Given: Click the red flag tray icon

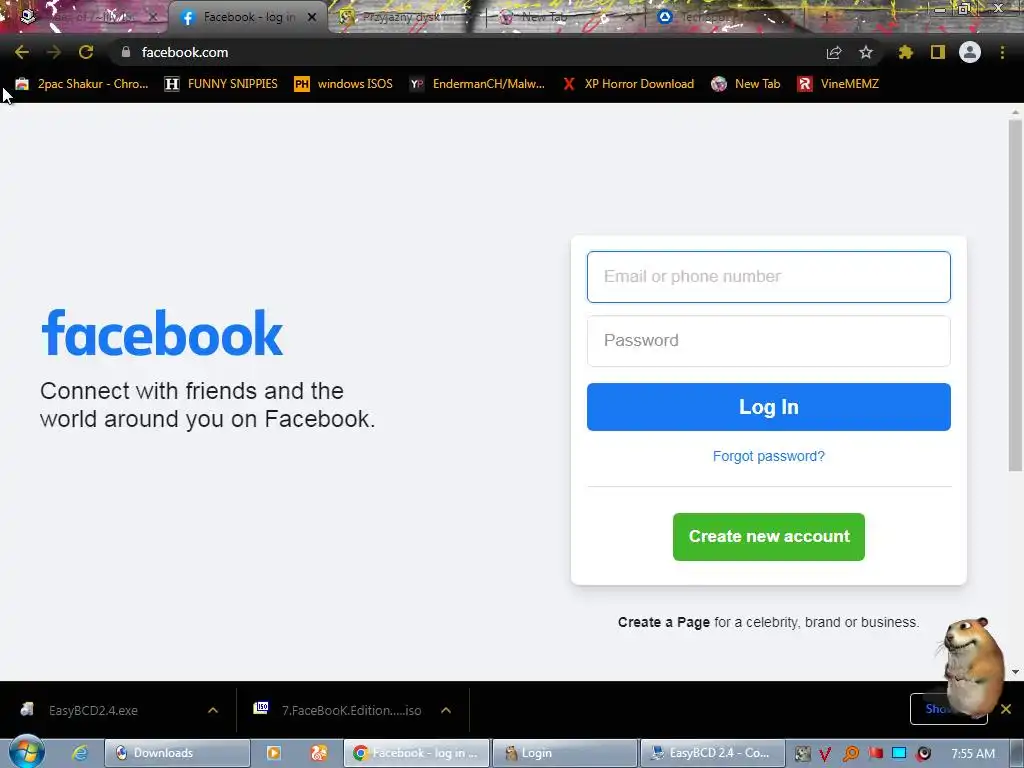Looking at the screenshot, I should [x=876, y=753].
